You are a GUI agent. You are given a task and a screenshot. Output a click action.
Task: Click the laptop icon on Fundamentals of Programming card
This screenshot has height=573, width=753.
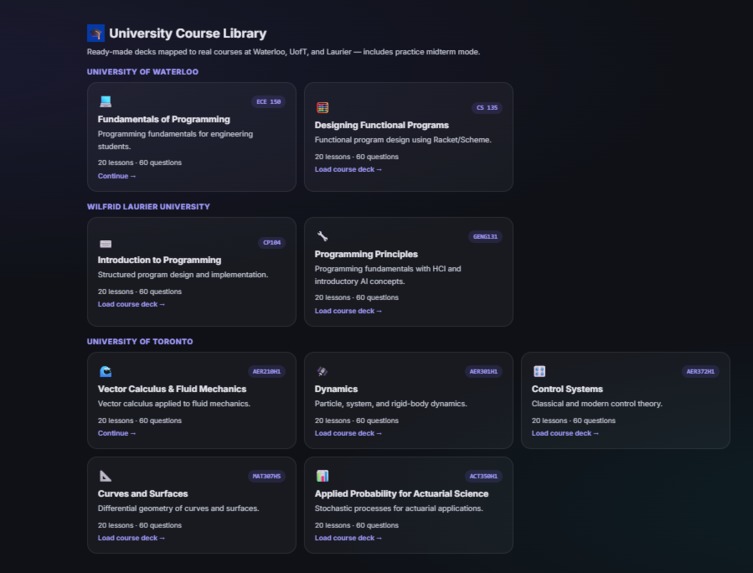click(106, 101)
